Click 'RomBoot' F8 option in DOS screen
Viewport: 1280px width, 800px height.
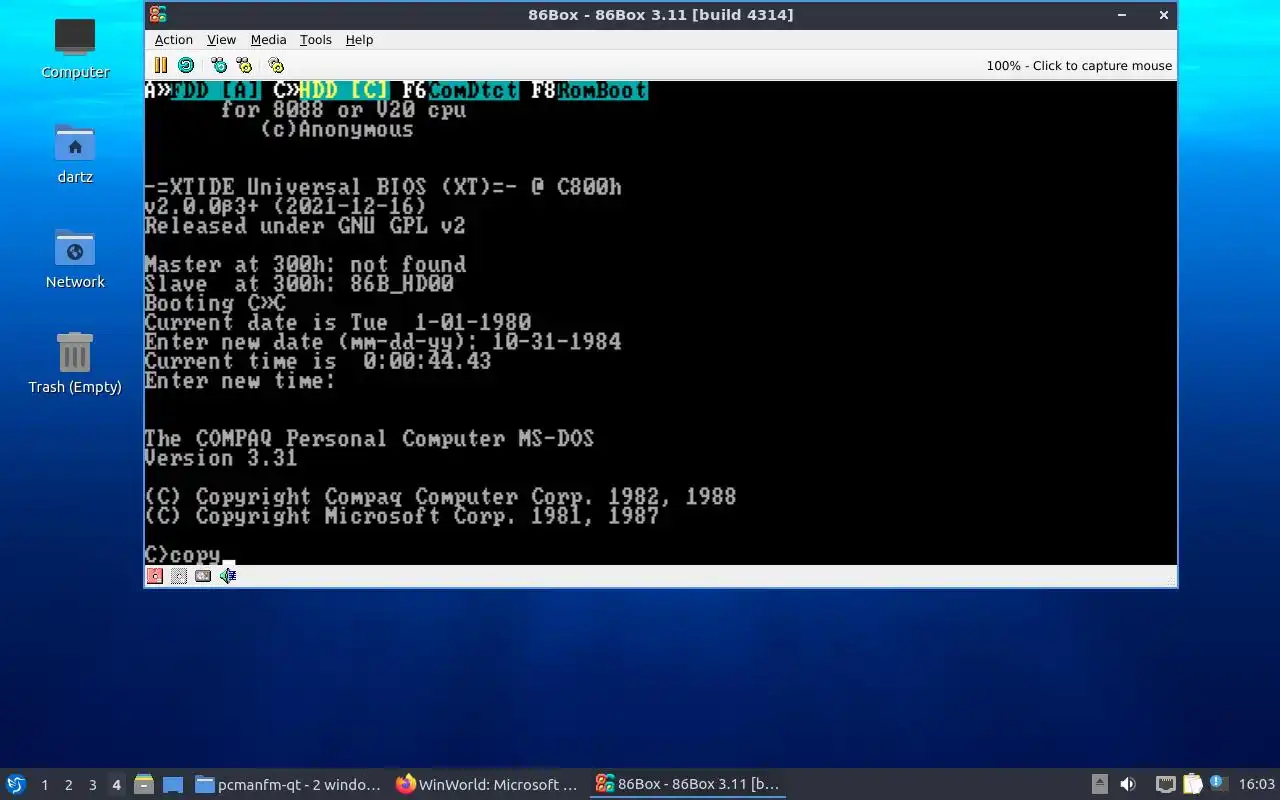coord(602,91)
